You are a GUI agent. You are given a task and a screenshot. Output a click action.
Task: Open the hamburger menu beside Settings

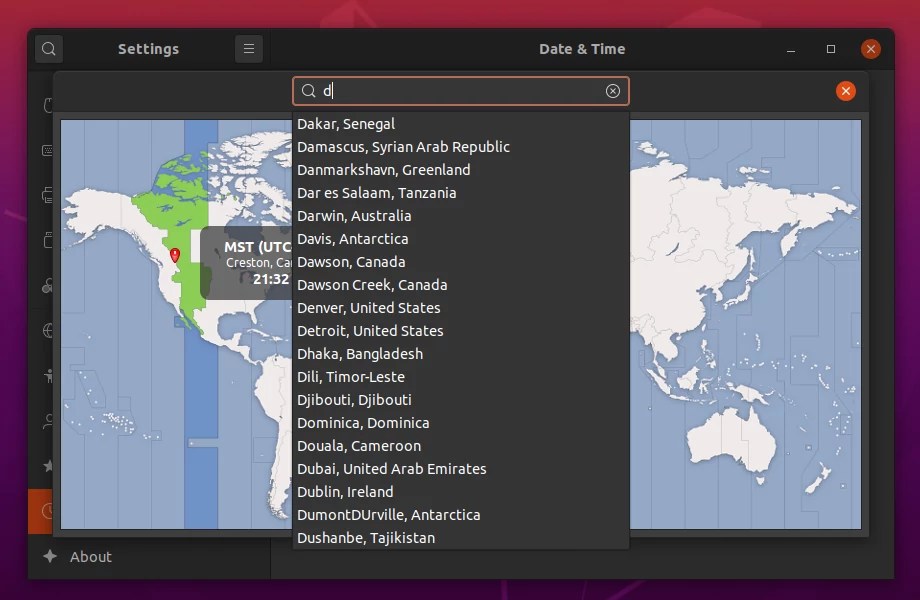[248, 48]
